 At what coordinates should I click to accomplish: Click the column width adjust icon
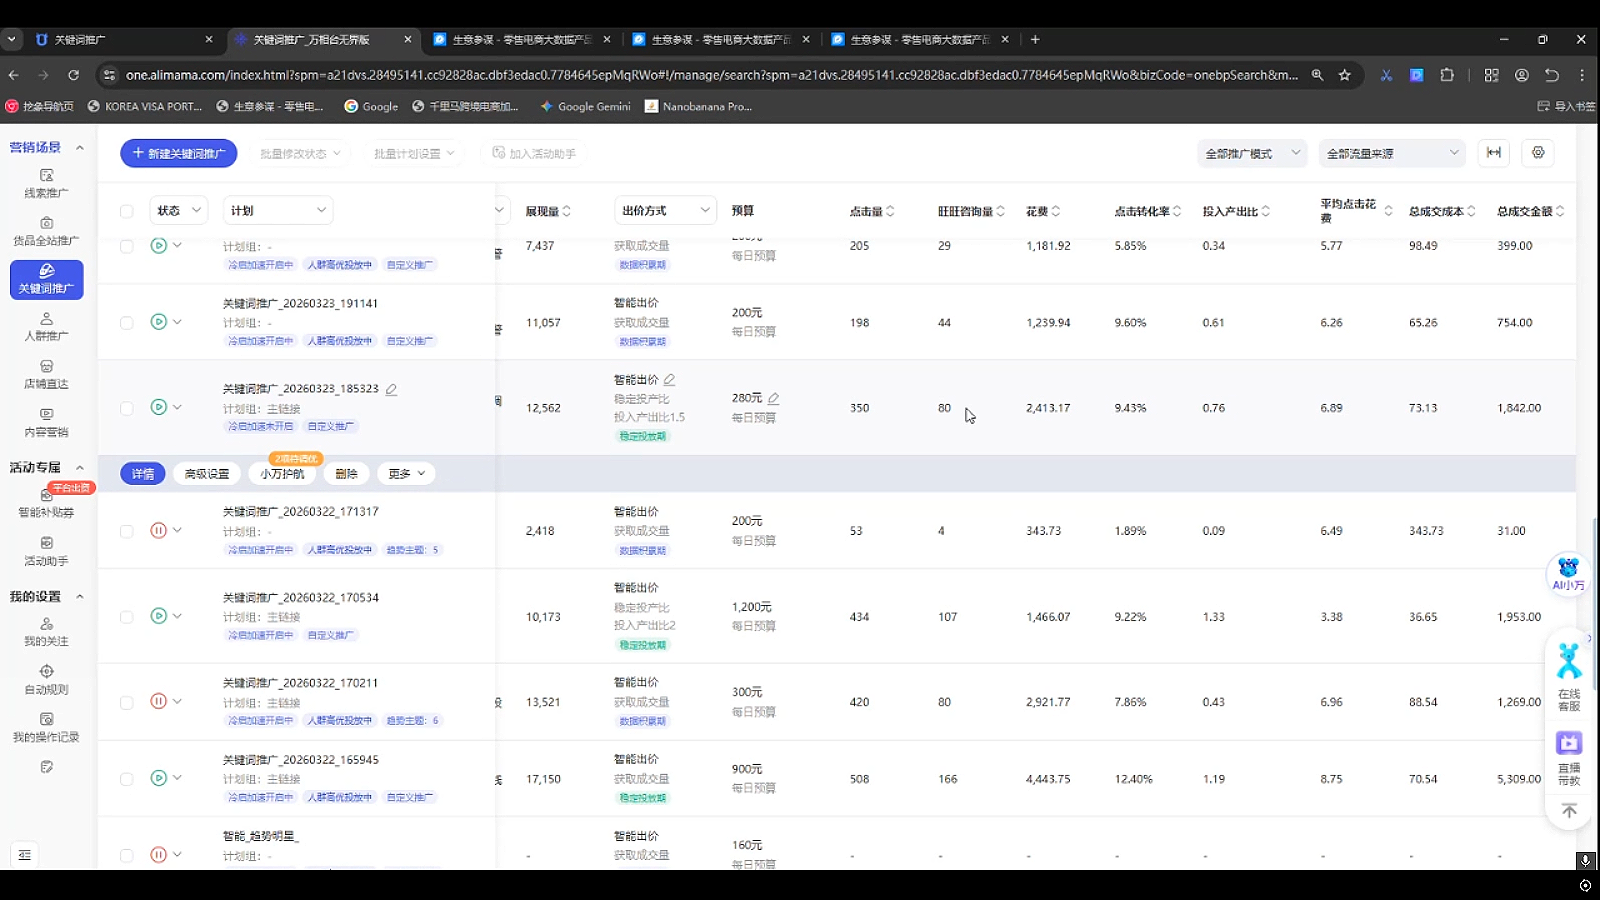(x=1493, y=153)
